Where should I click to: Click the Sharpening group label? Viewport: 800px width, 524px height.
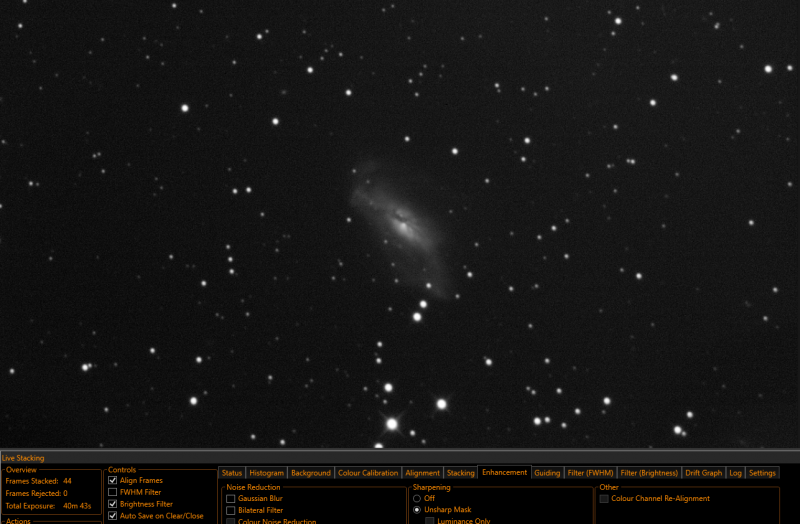432,487
